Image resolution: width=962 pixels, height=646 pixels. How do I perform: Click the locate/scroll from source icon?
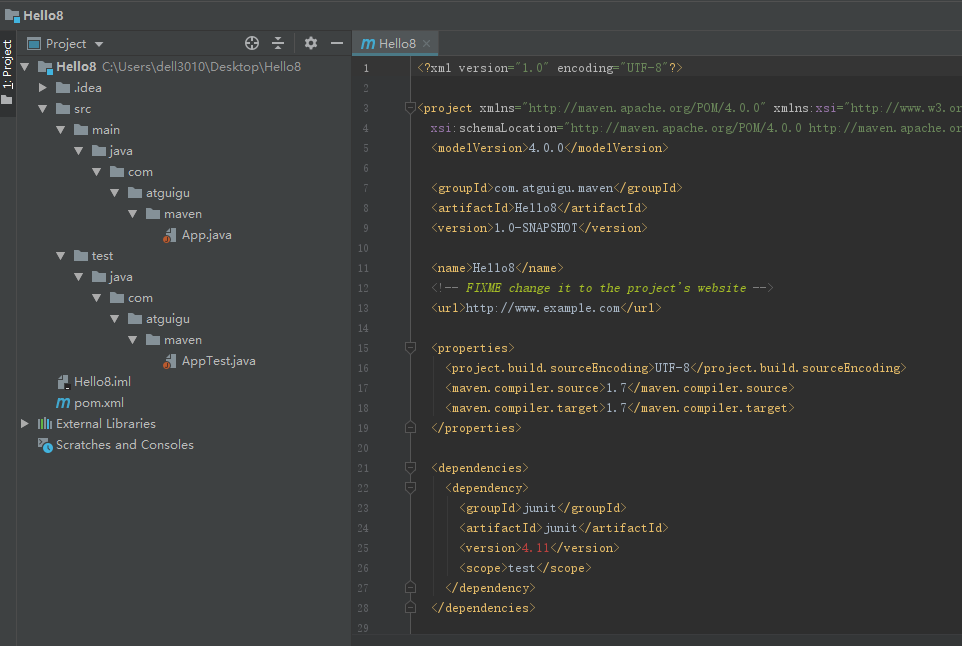click(252, 43)
